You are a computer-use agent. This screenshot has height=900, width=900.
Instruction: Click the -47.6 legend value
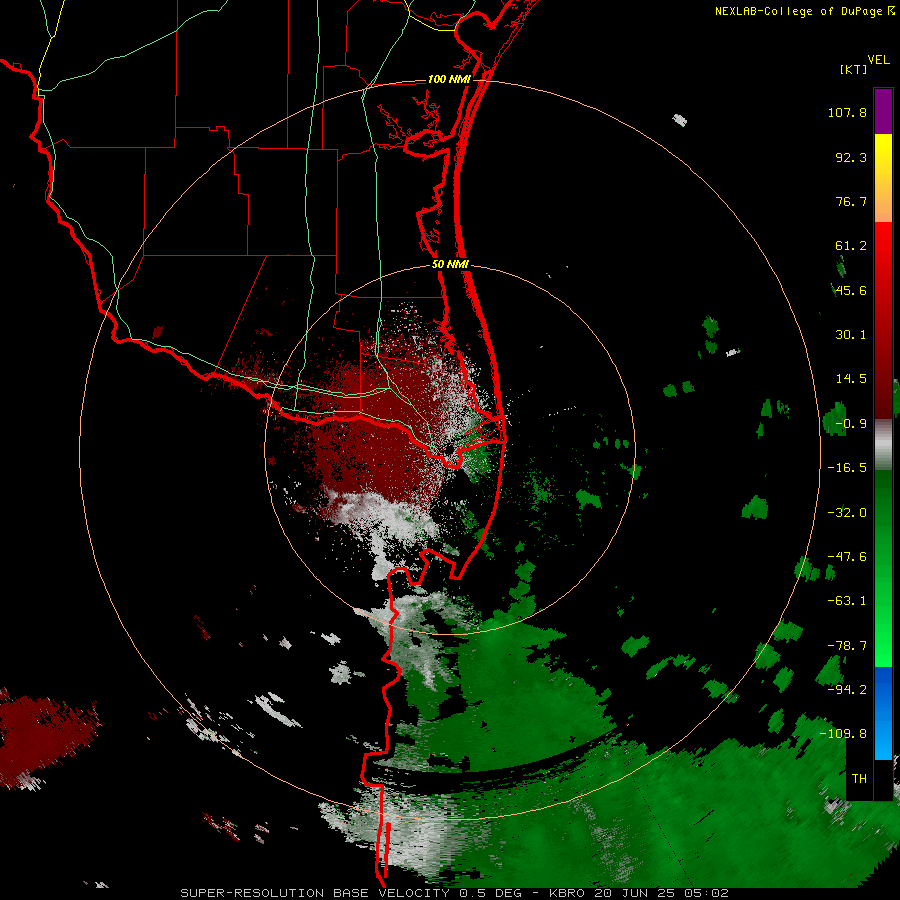[847, 557]
